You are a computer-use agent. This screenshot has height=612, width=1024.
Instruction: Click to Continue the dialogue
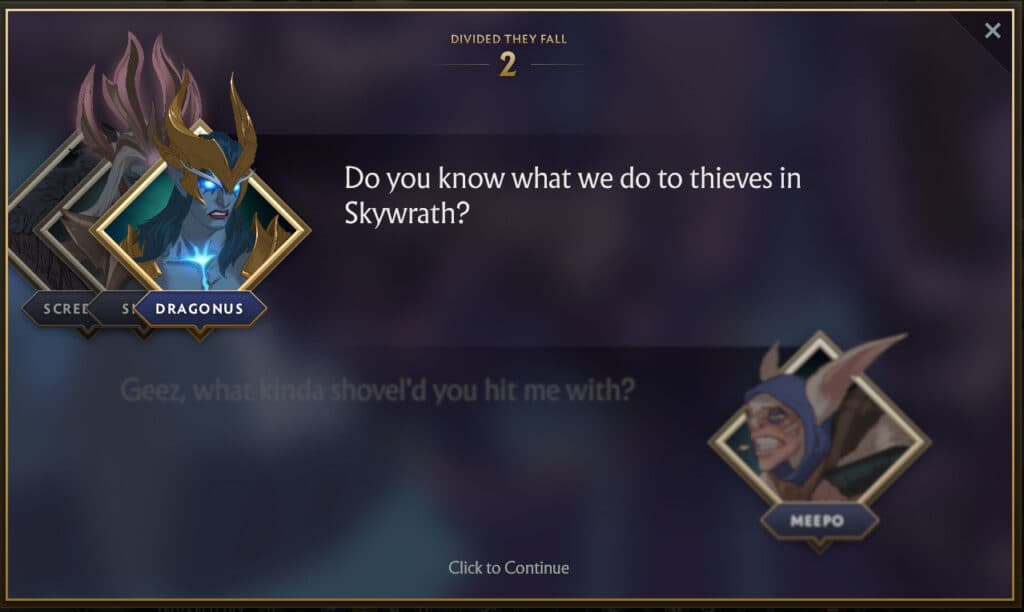click(x=508, y=568)
